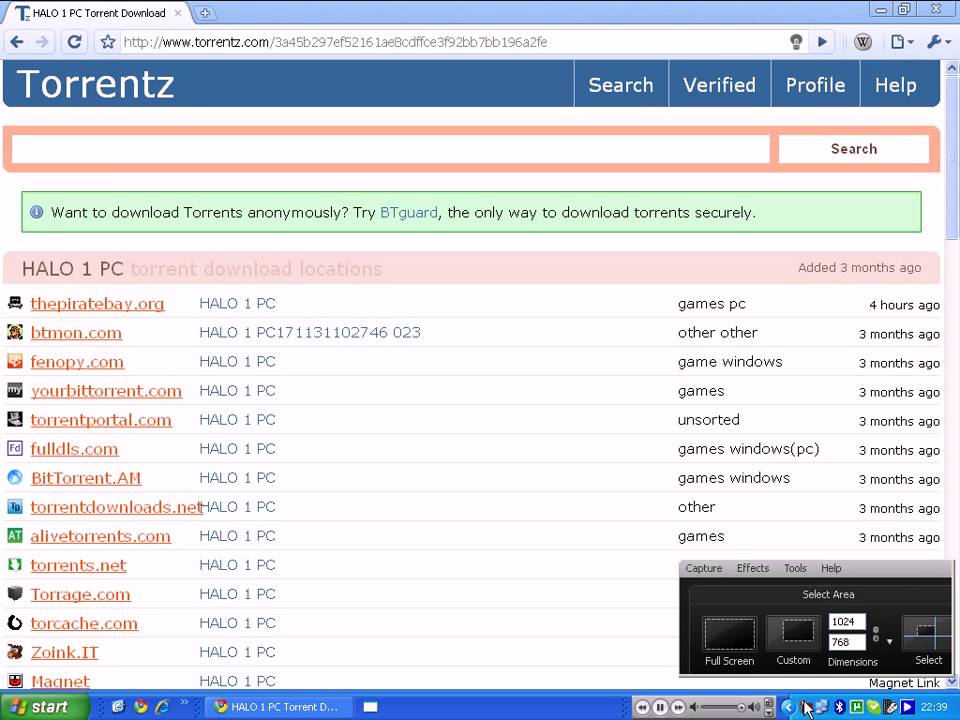Click the address bar URL field
The image size is (960, 720).
tap(453, 42)
